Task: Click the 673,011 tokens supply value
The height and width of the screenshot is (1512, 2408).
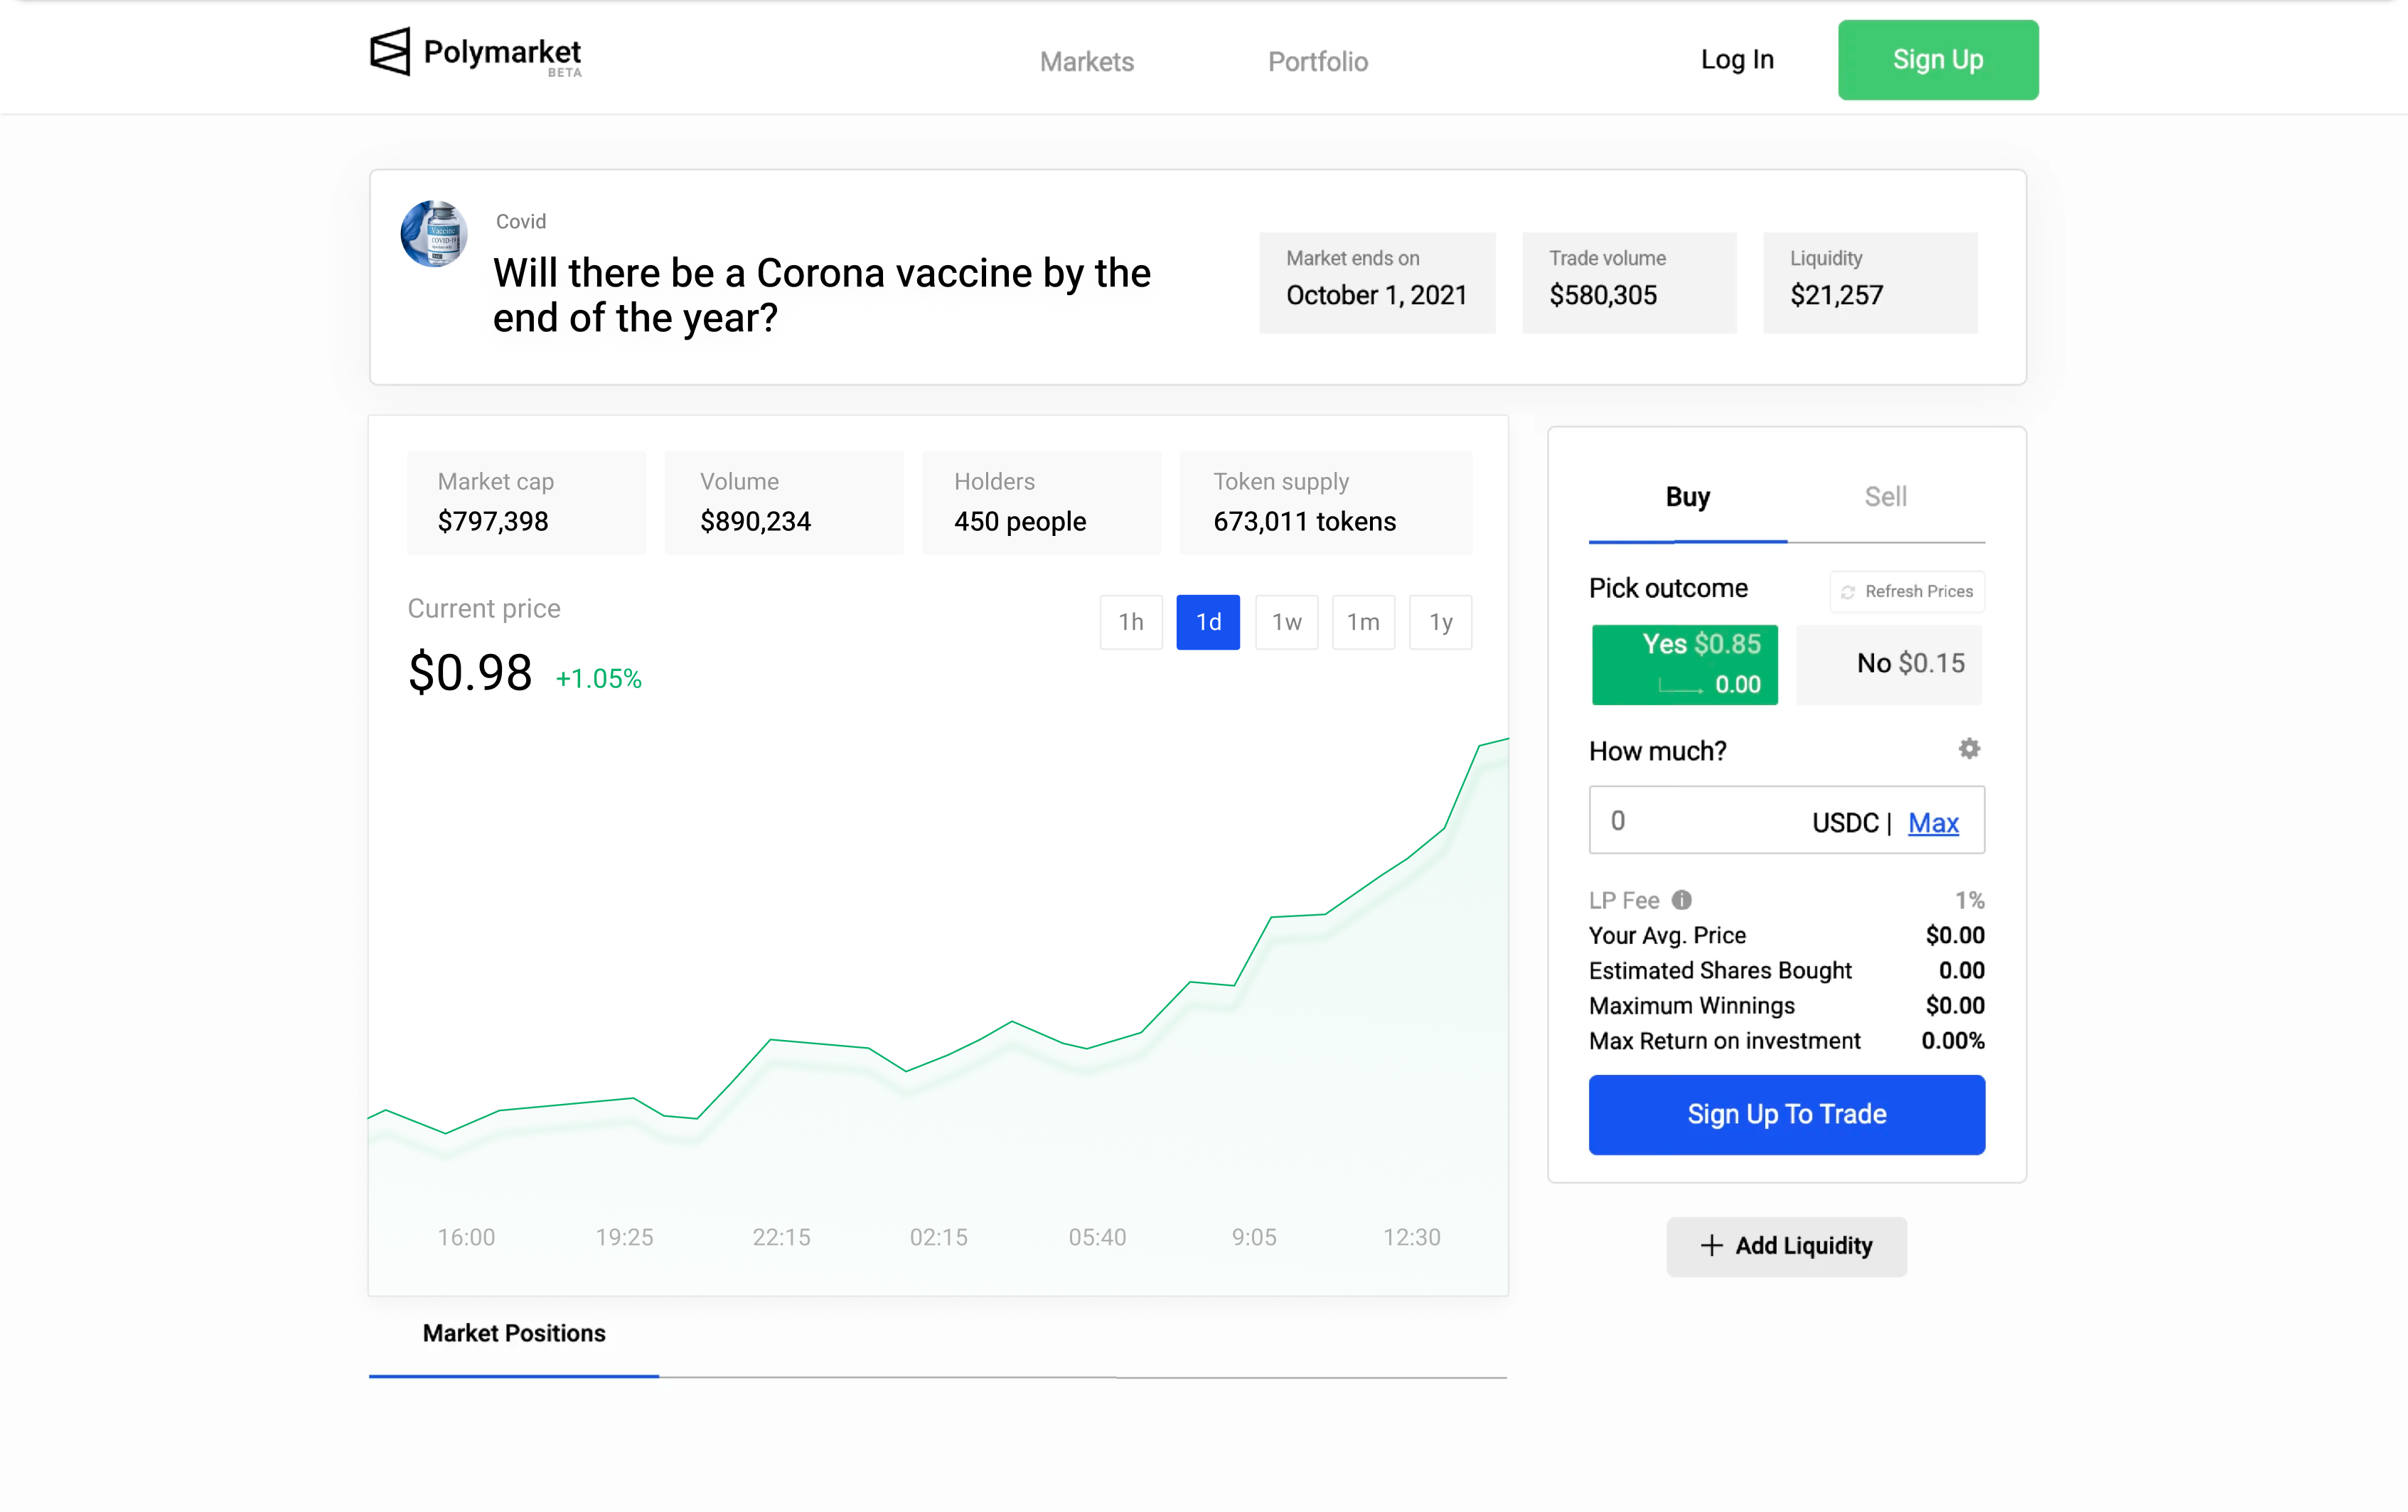Action: tap(1304, 521)
